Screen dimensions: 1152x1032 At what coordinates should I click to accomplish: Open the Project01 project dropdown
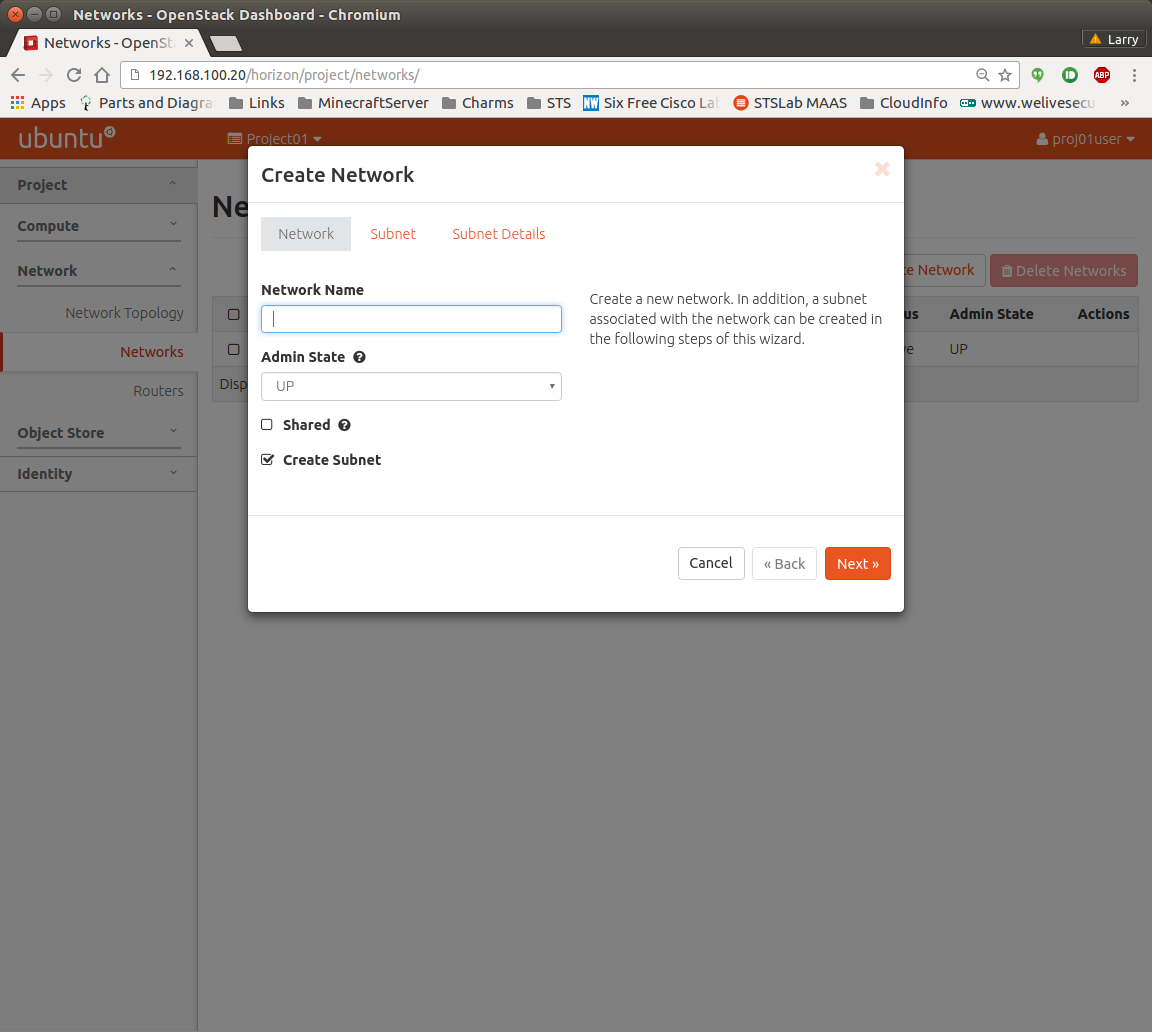[275, 139]
